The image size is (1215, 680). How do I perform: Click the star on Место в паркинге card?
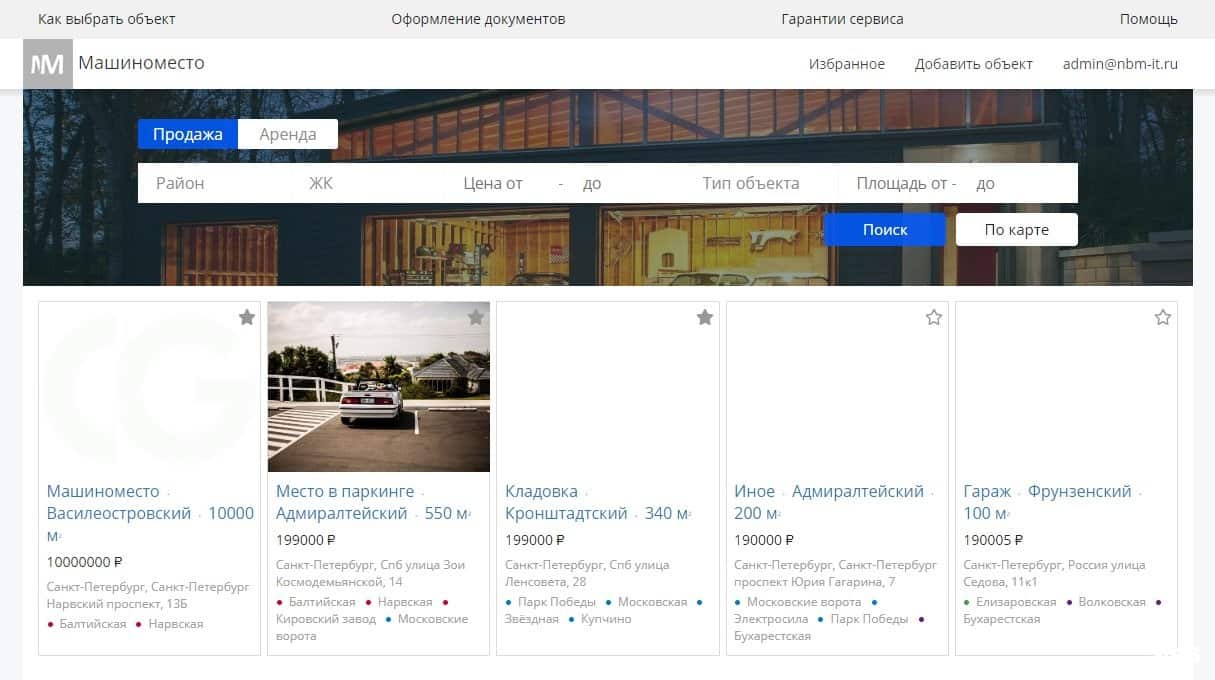[x=475, y=317]
